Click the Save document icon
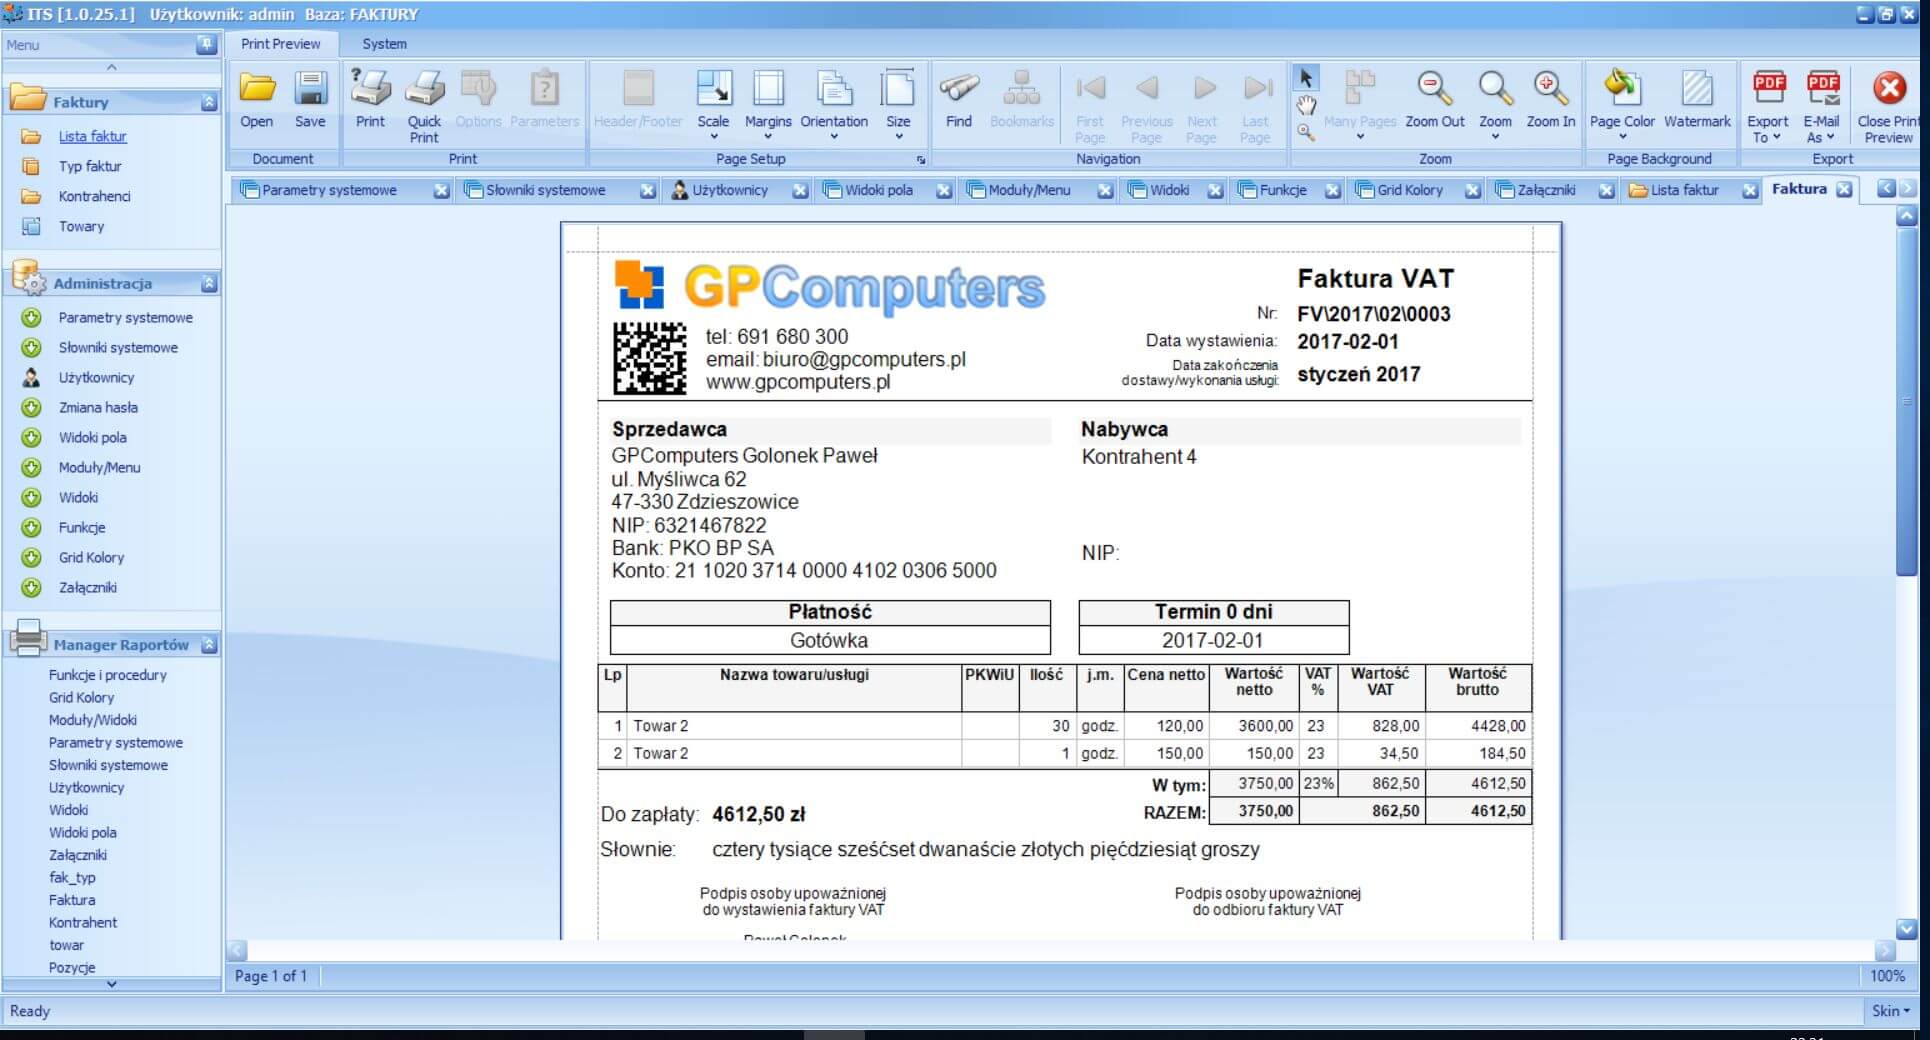Image resolution: width=1930 pixels, height=1040 pixels. tap(310, 91)
